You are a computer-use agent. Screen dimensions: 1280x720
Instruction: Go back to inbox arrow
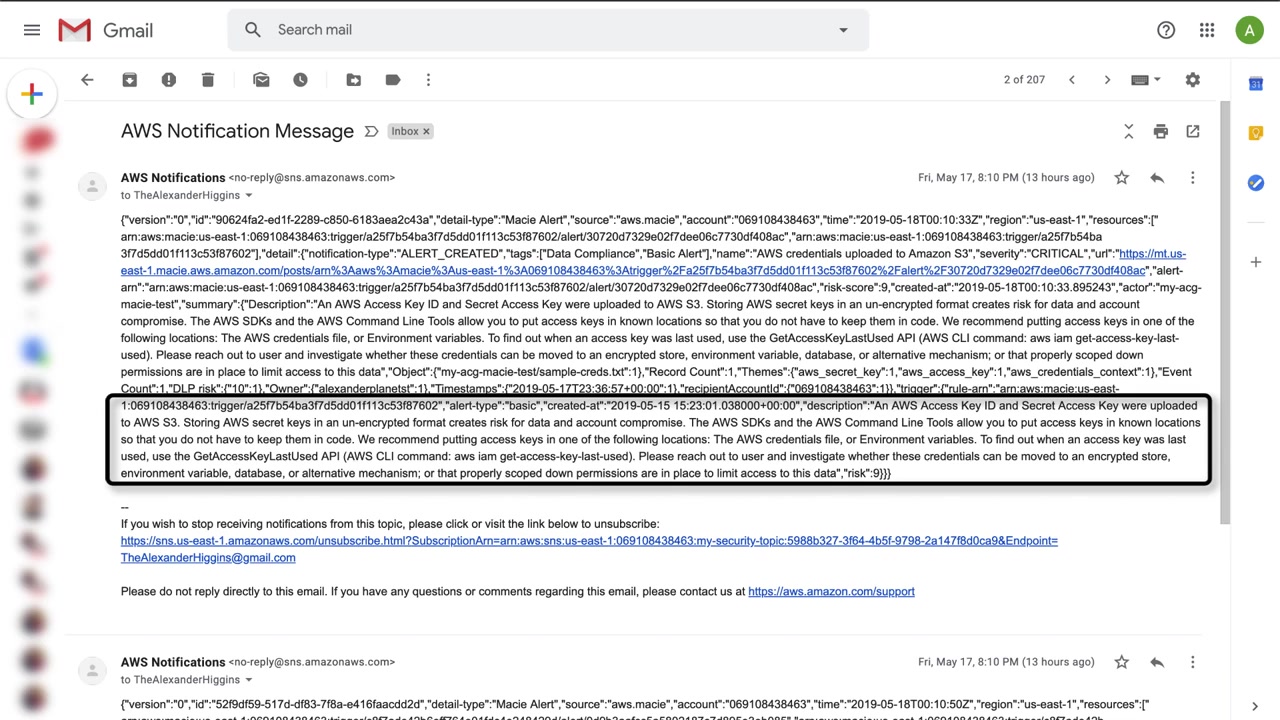[87, 80]
